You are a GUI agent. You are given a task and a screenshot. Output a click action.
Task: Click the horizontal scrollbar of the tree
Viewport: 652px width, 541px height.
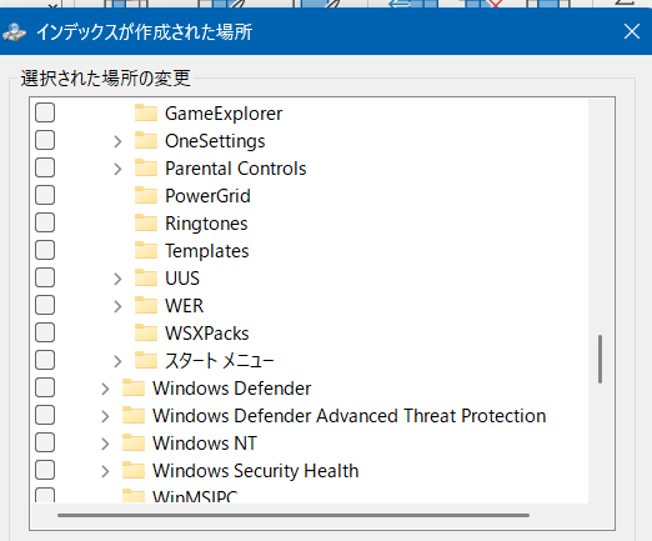[293, 515]
